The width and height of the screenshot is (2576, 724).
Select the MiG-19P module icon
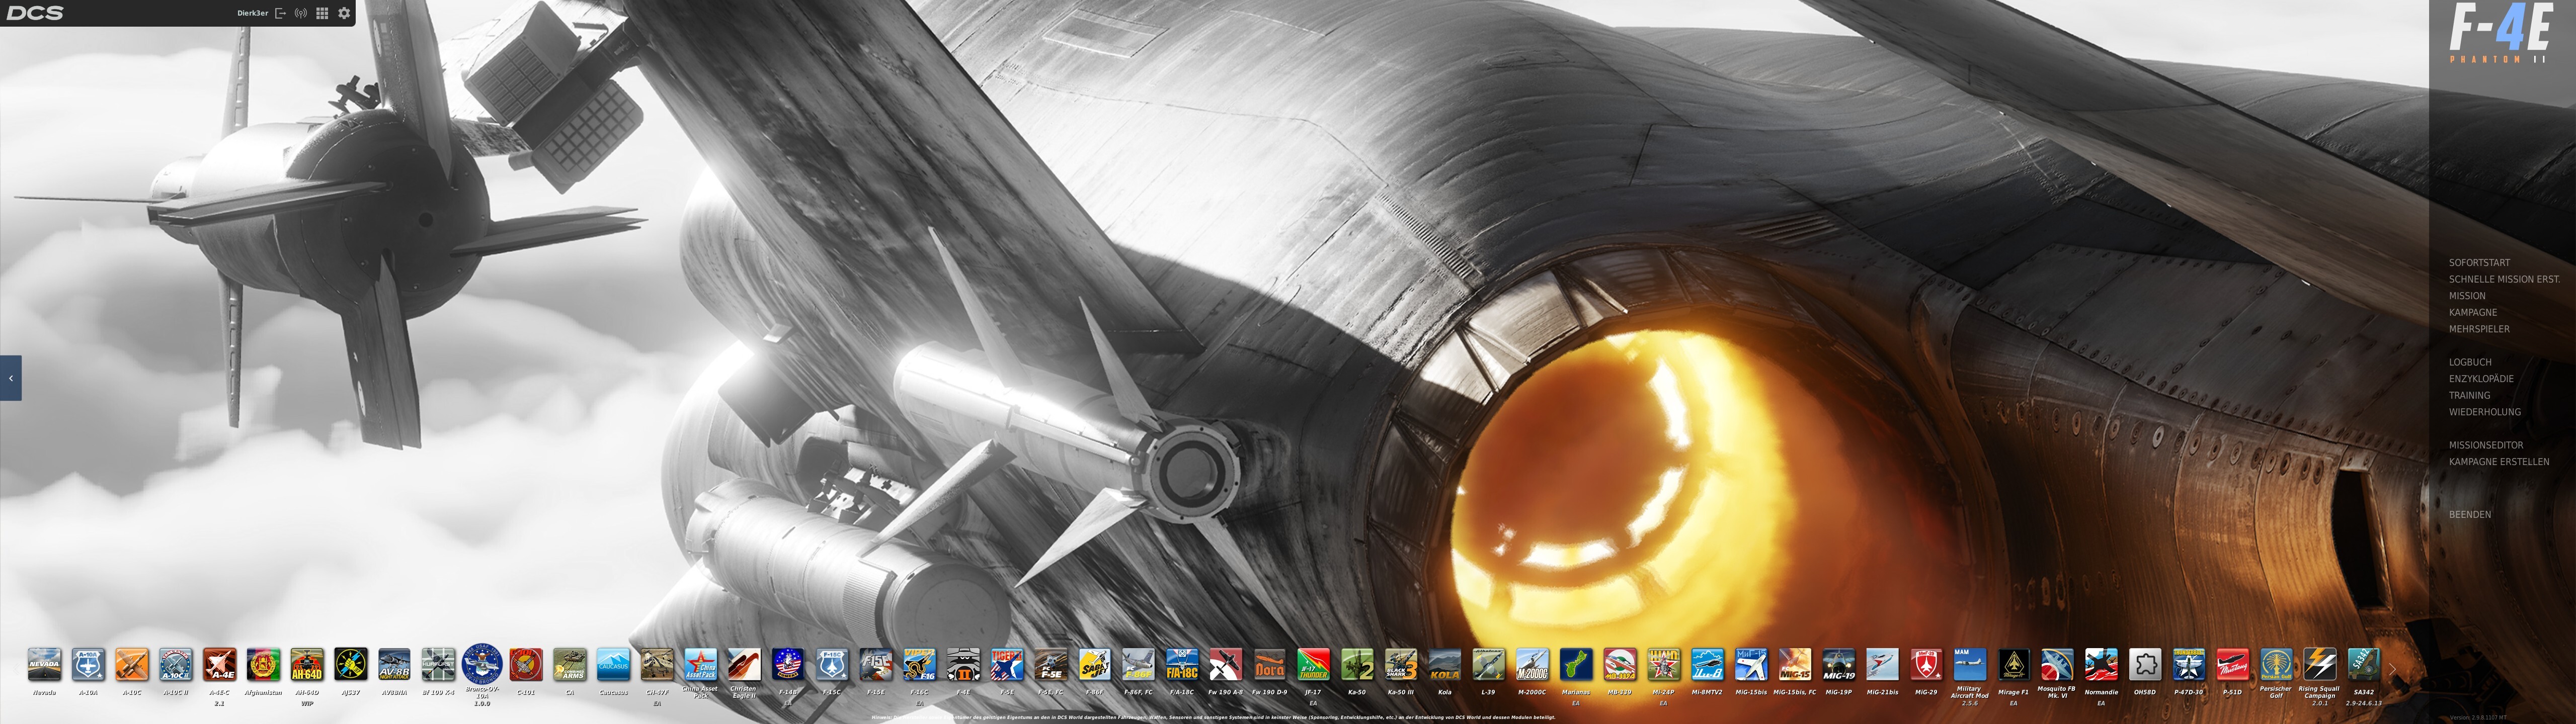pos(1839,664)
